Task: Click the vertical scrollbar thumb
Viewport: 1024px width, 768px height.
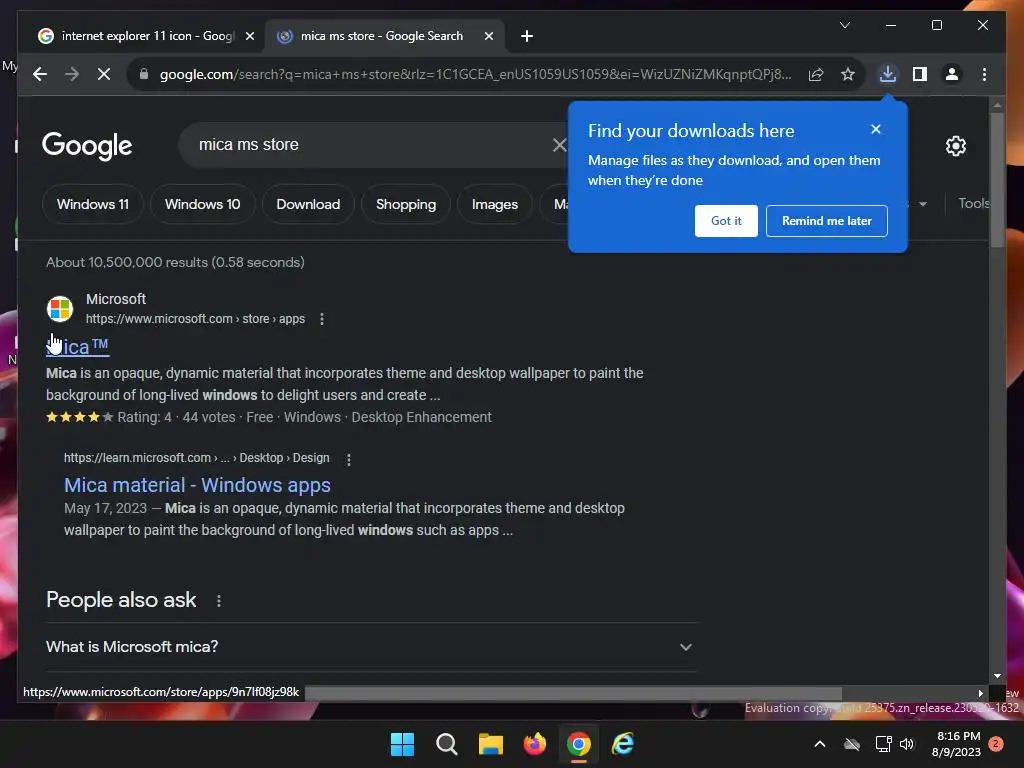Action: click(997, 180)
